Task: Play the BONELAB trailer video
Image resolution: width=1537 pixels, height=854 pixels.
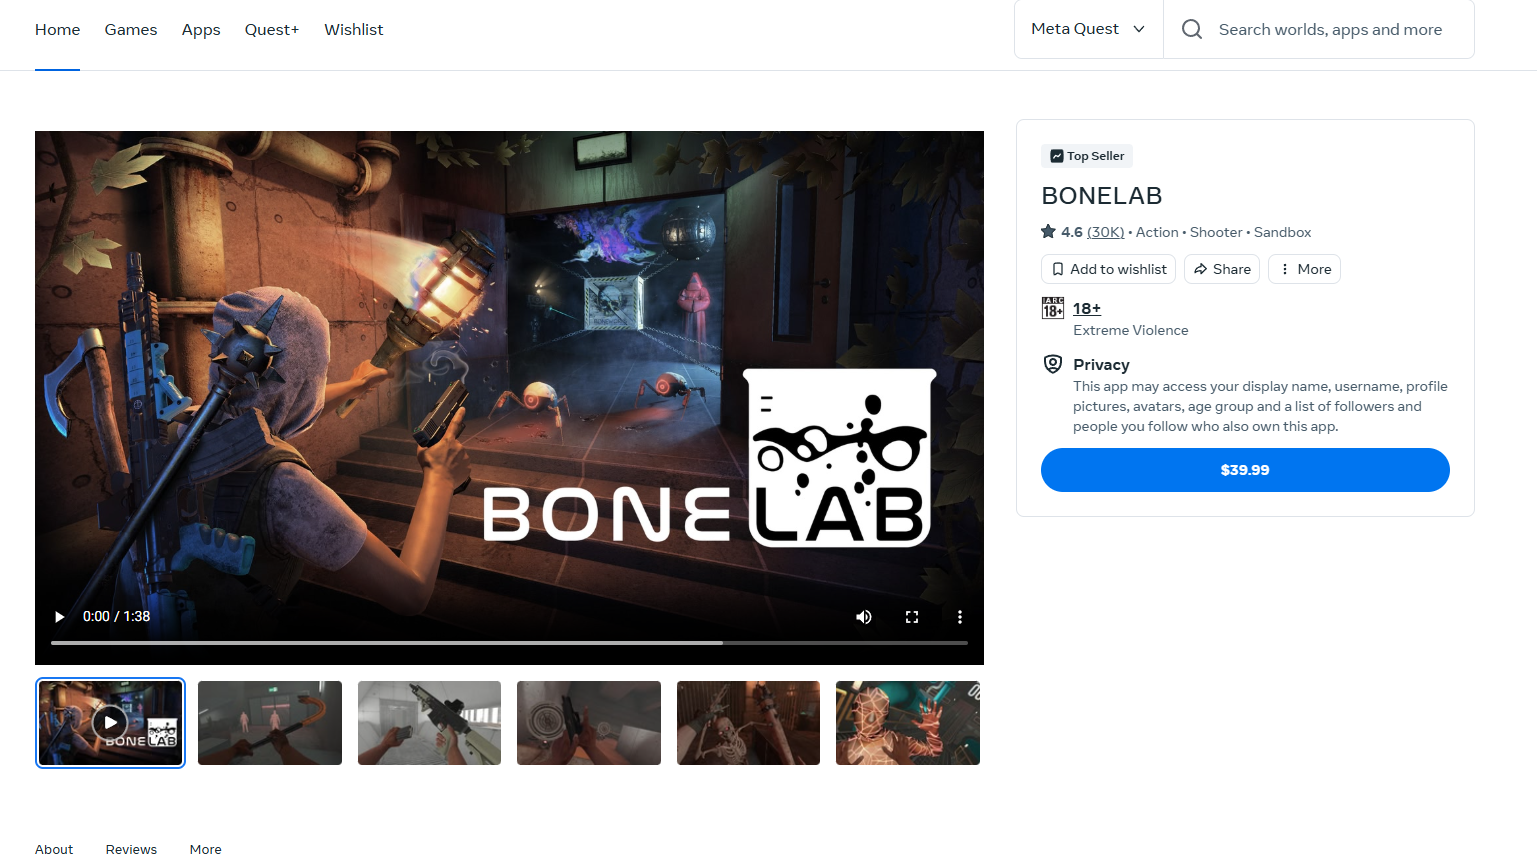Action: [x=59, y=617]
